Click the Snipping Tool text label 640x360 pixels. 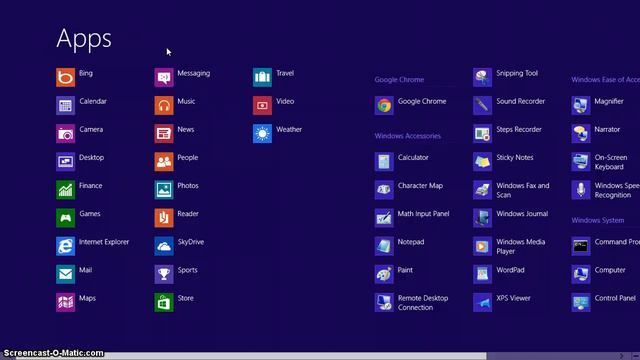pos(517,73)
